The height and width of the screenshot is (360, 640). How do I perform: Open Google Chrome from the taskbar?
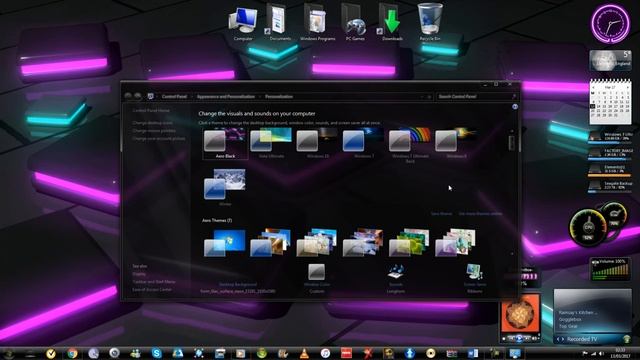point(72,353)
